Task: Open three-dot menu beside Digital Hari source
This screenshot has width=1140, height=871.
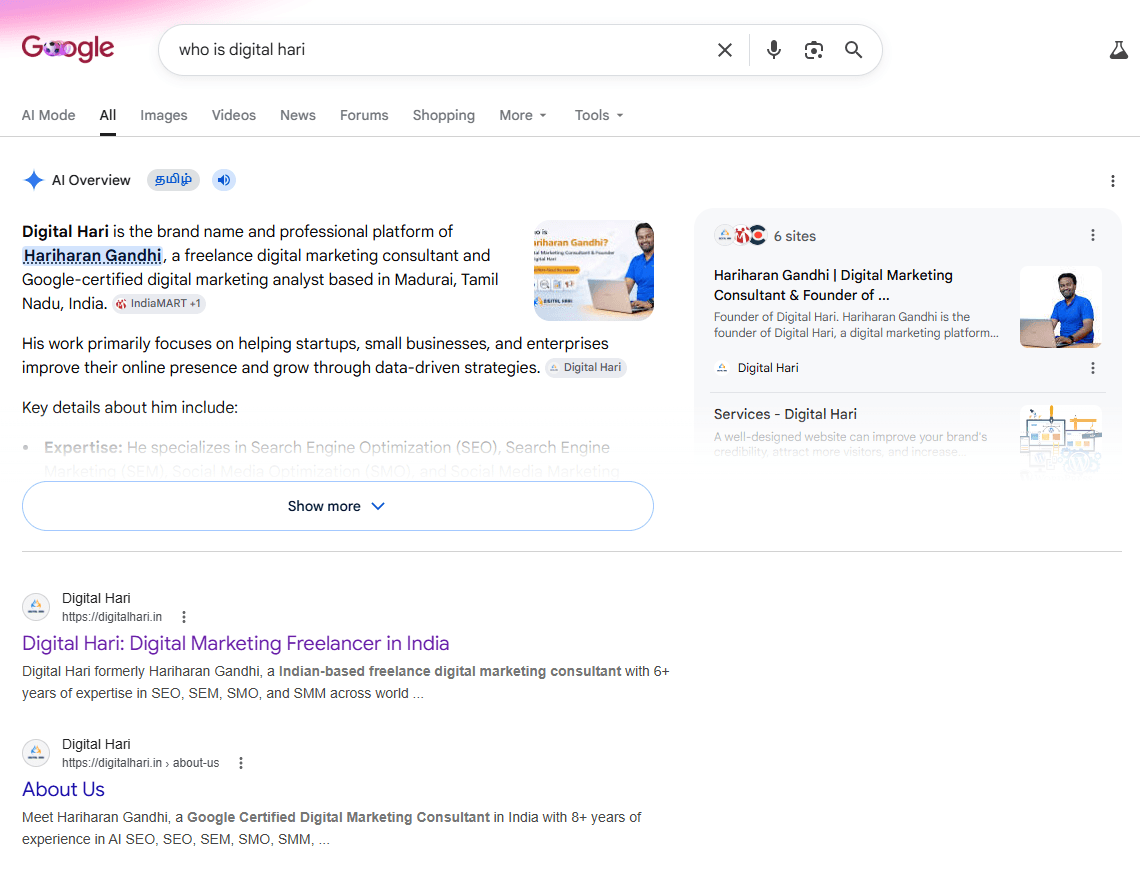Action: (1092, 368)
